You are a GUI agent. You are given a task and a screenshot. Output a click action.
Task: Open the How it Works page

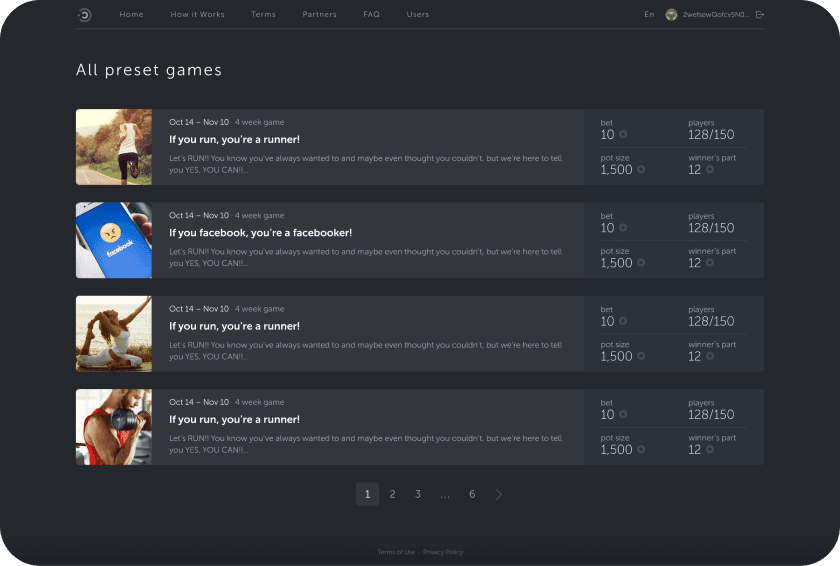point(197,14)
